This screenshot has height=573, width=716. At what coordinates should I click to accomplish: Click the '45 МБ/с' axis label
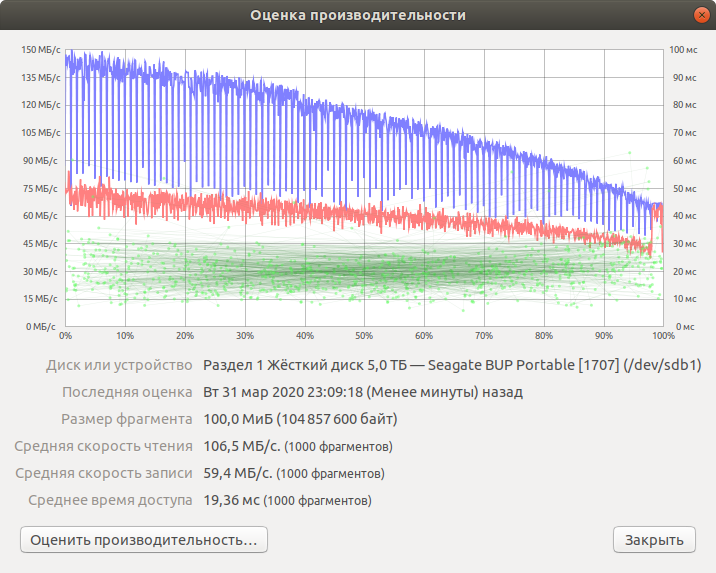(41, 244)
